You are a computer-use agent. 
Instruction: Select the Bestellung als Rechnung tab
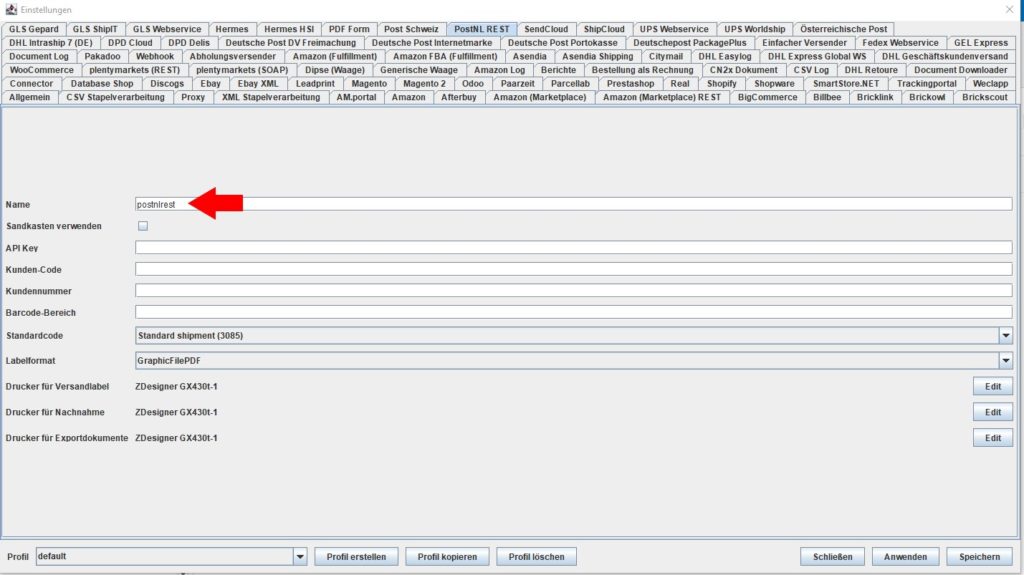[x=643, y=70]
